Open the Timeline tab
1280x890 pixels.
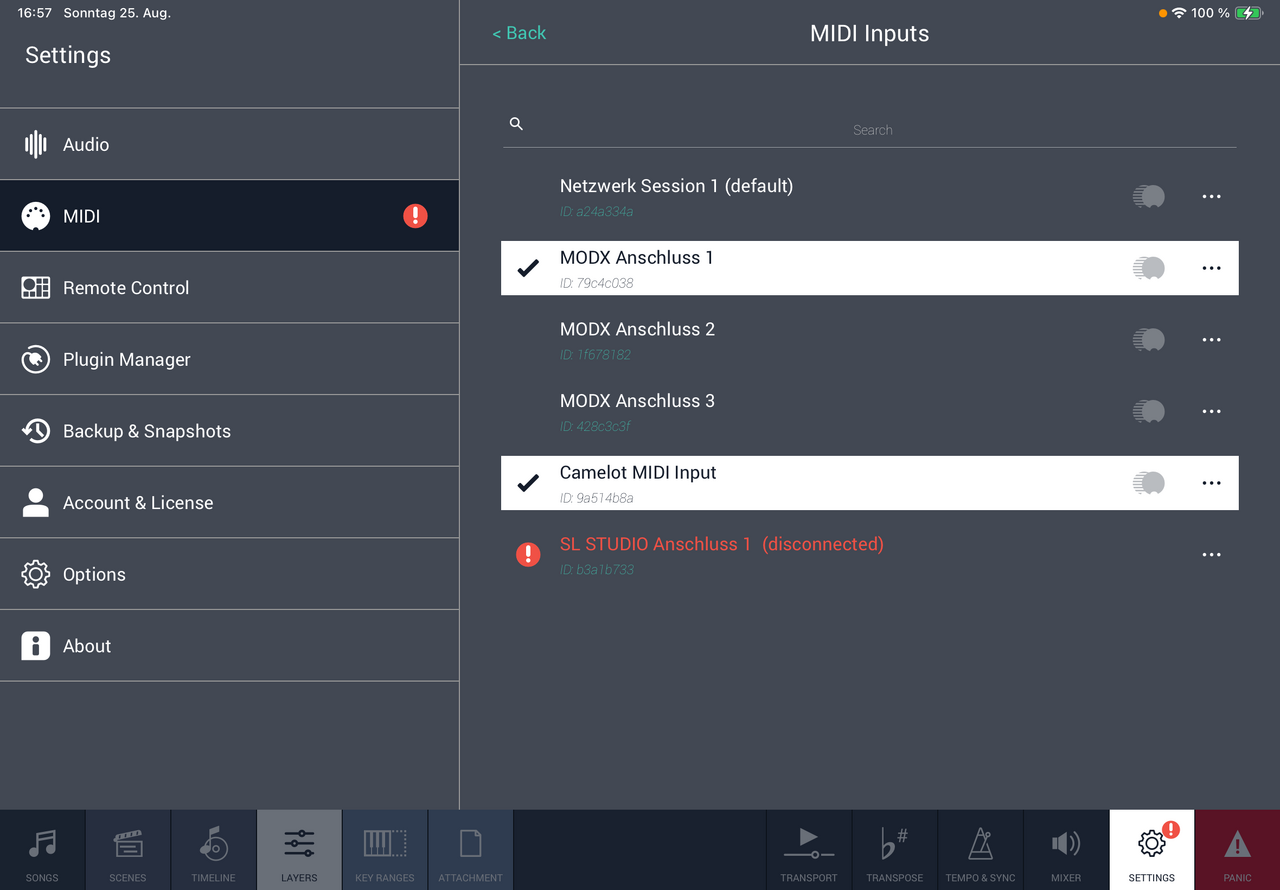coord(213,850)
